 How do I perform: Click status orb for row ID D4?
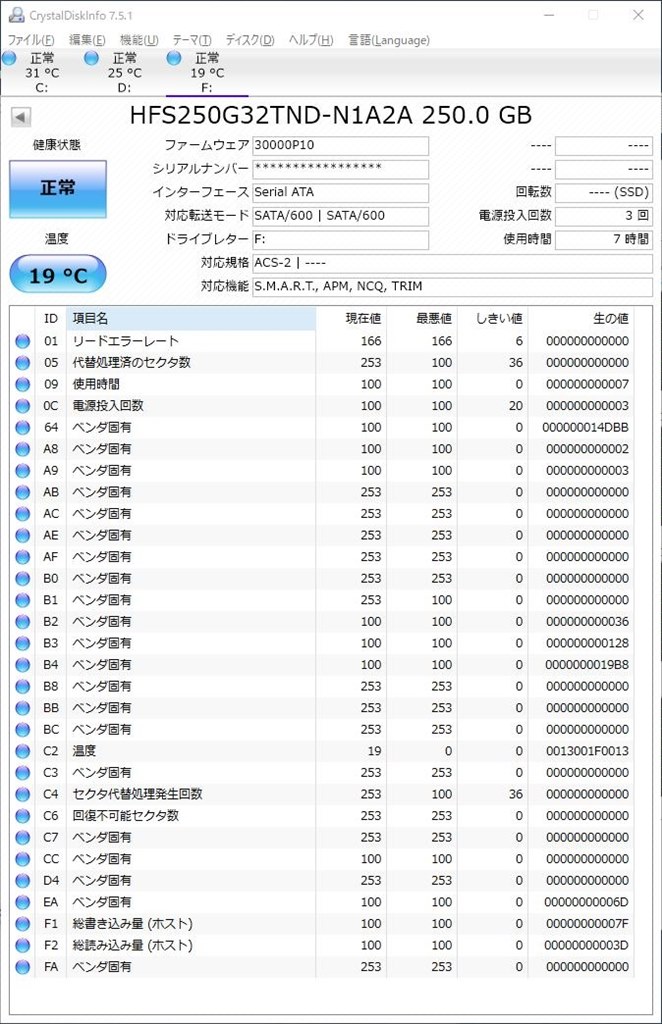tap(22, 880)
